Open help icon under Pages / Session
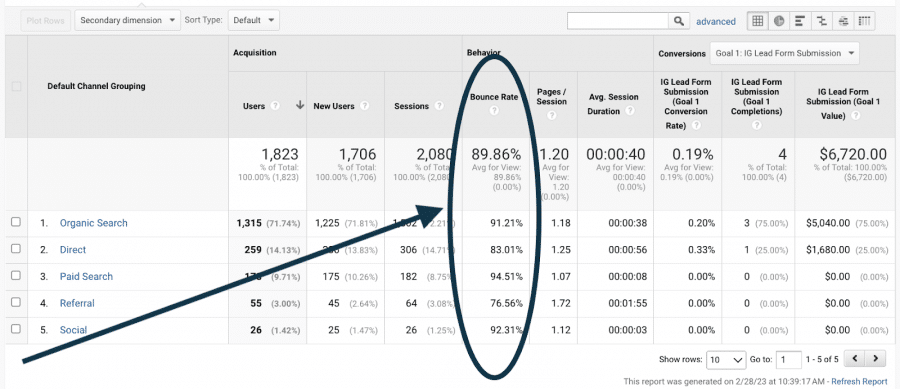The height and width of the screenshot is (389, 900). (x=552, y=115)
